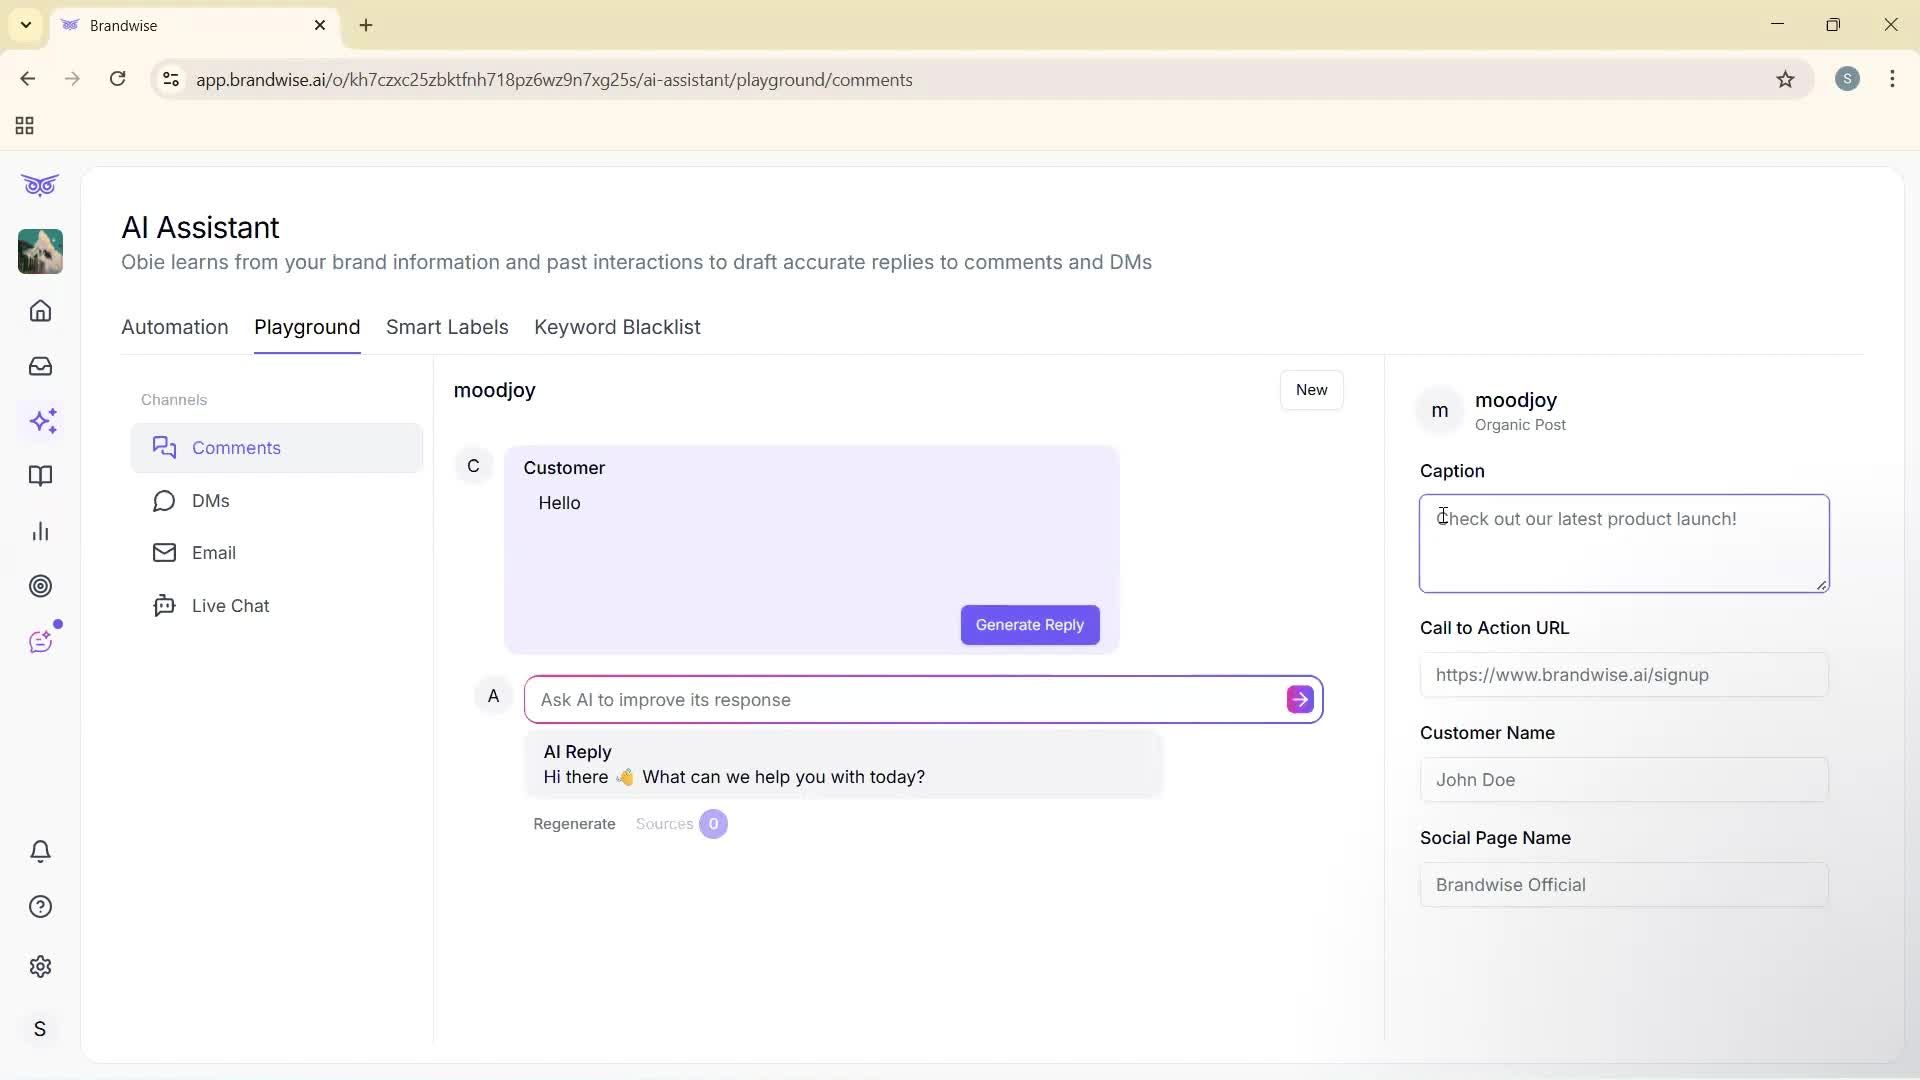
Task: Open notifications via the bell icon
Action: pos(40,851)
